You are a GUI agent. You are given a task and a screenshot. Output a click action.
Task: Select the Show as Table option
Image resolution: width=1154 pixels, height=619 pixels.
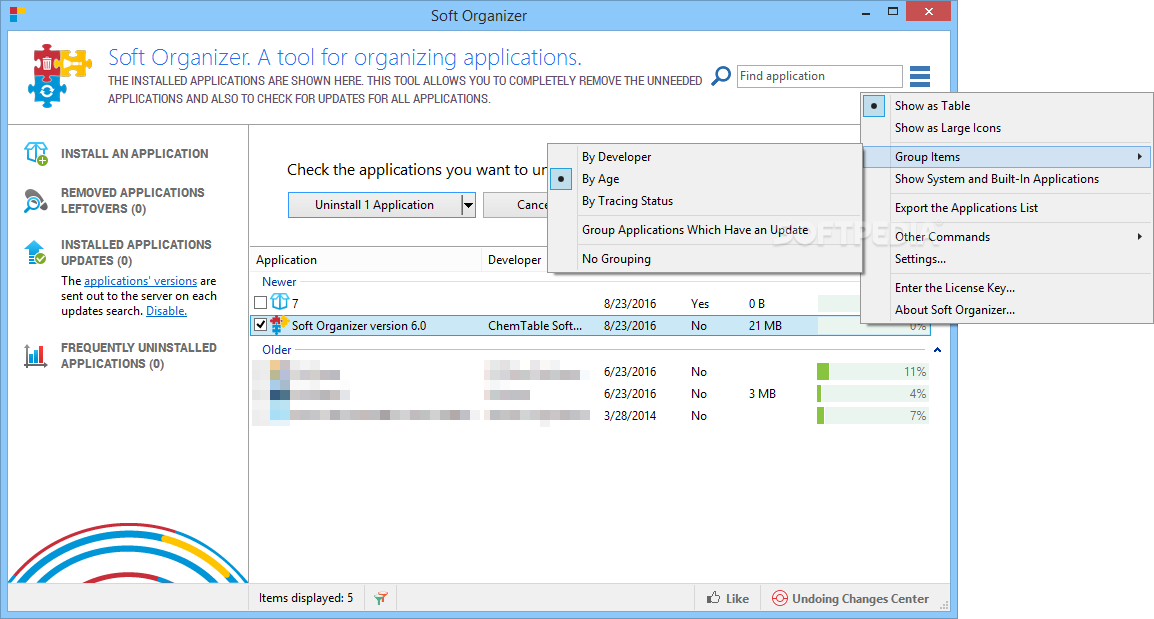click(x=932, y=106)
